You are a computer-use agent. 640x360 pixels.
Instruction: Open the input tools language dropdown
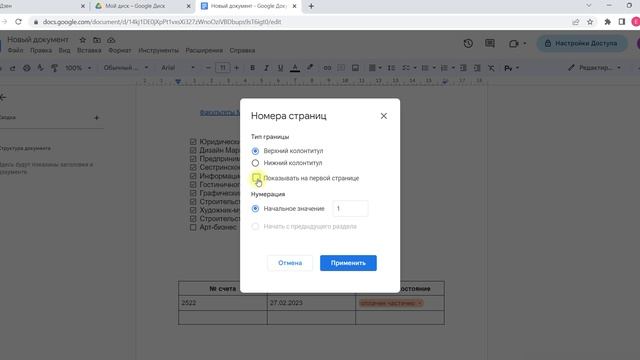tap(511, 68)
